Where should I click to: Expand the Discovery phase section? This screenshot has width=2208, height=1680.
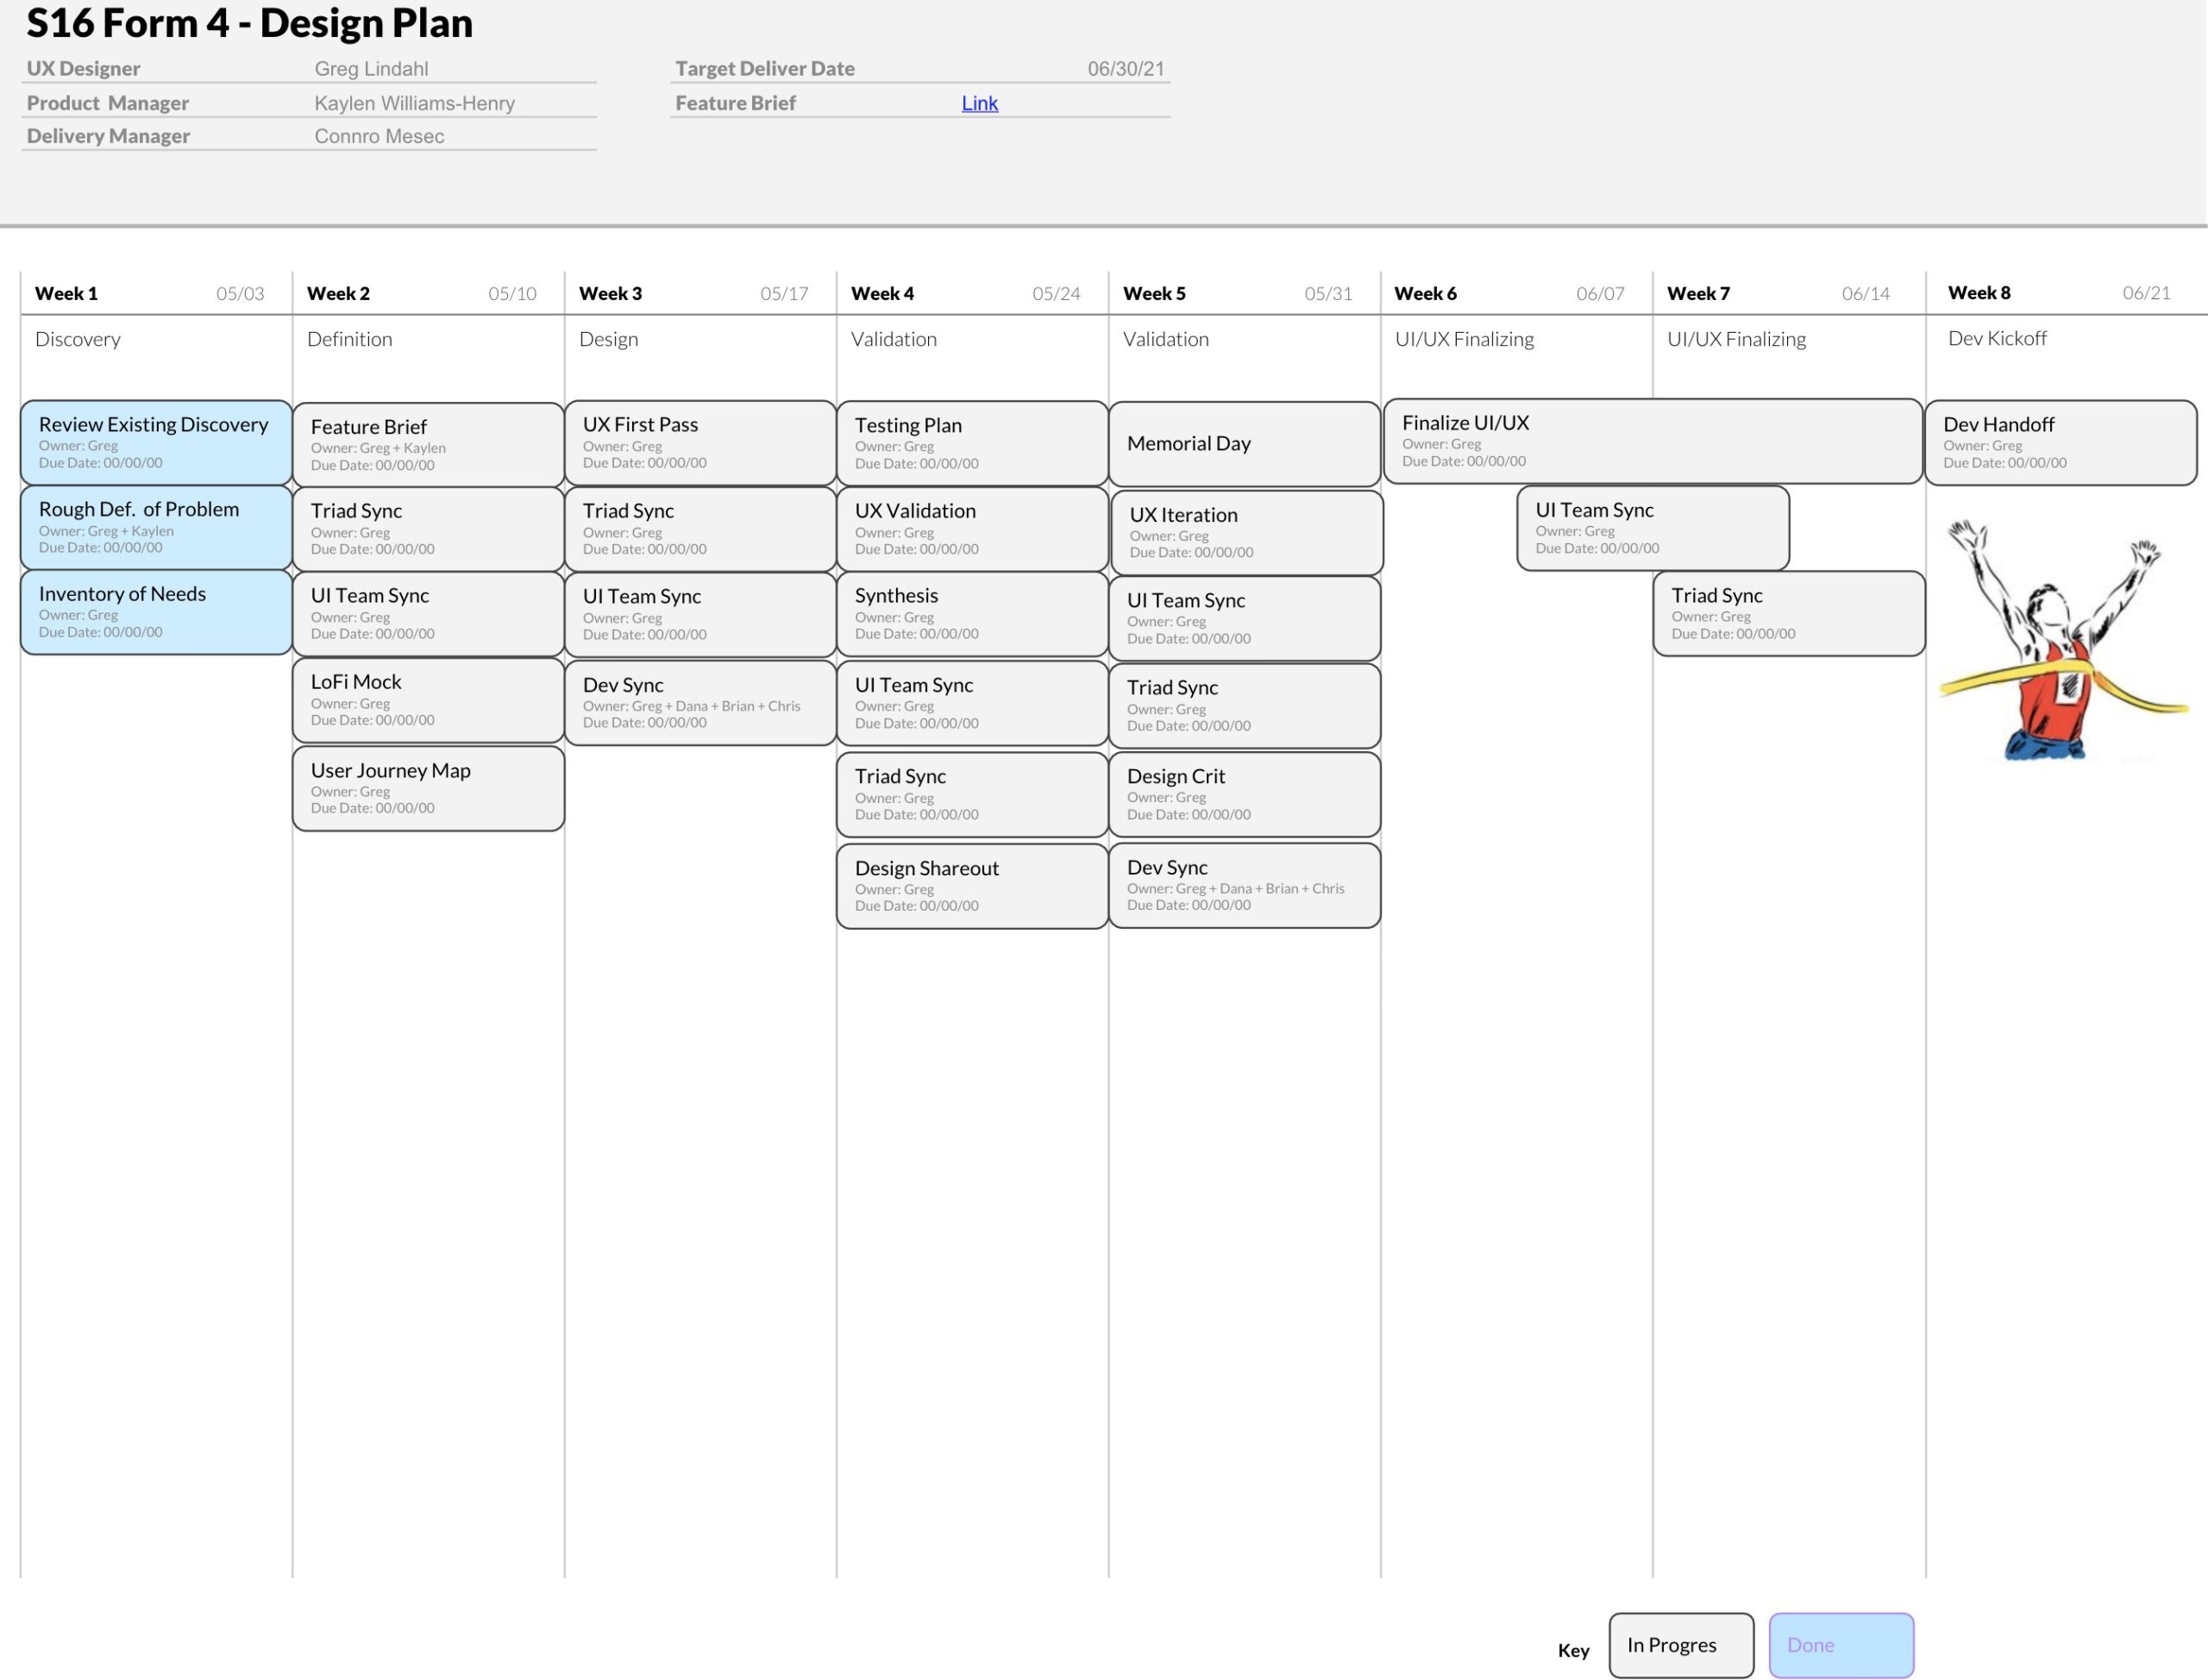[78, 335]
